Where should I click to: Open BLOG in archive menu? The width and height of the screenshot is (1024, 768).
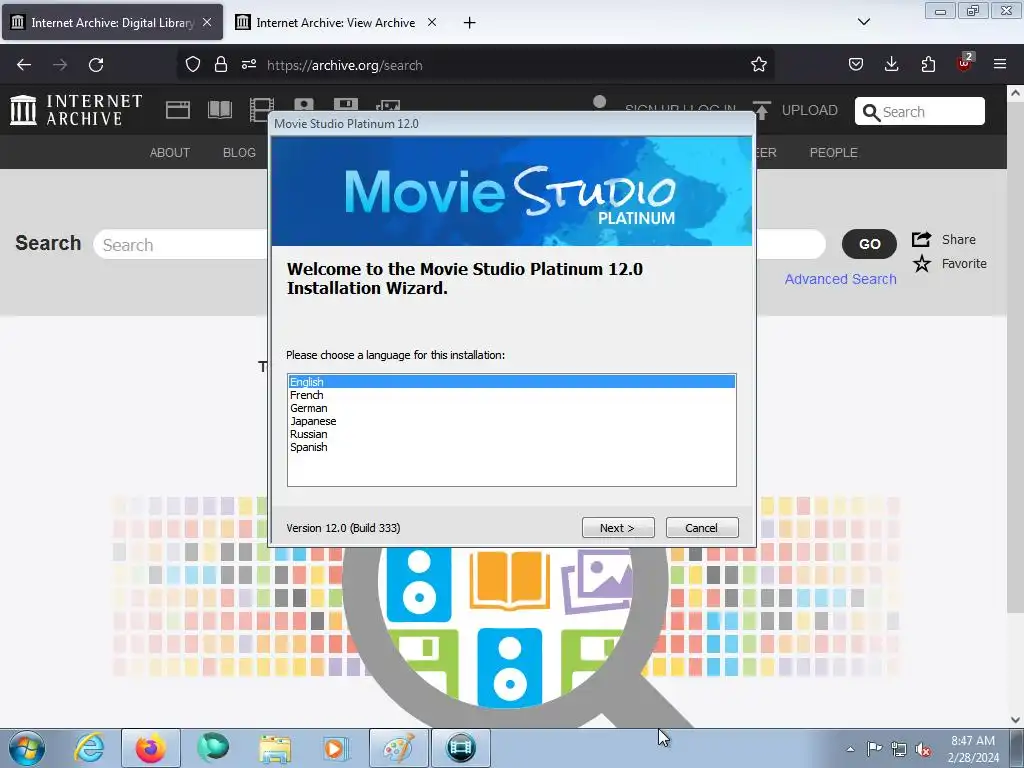coord(239,152)
